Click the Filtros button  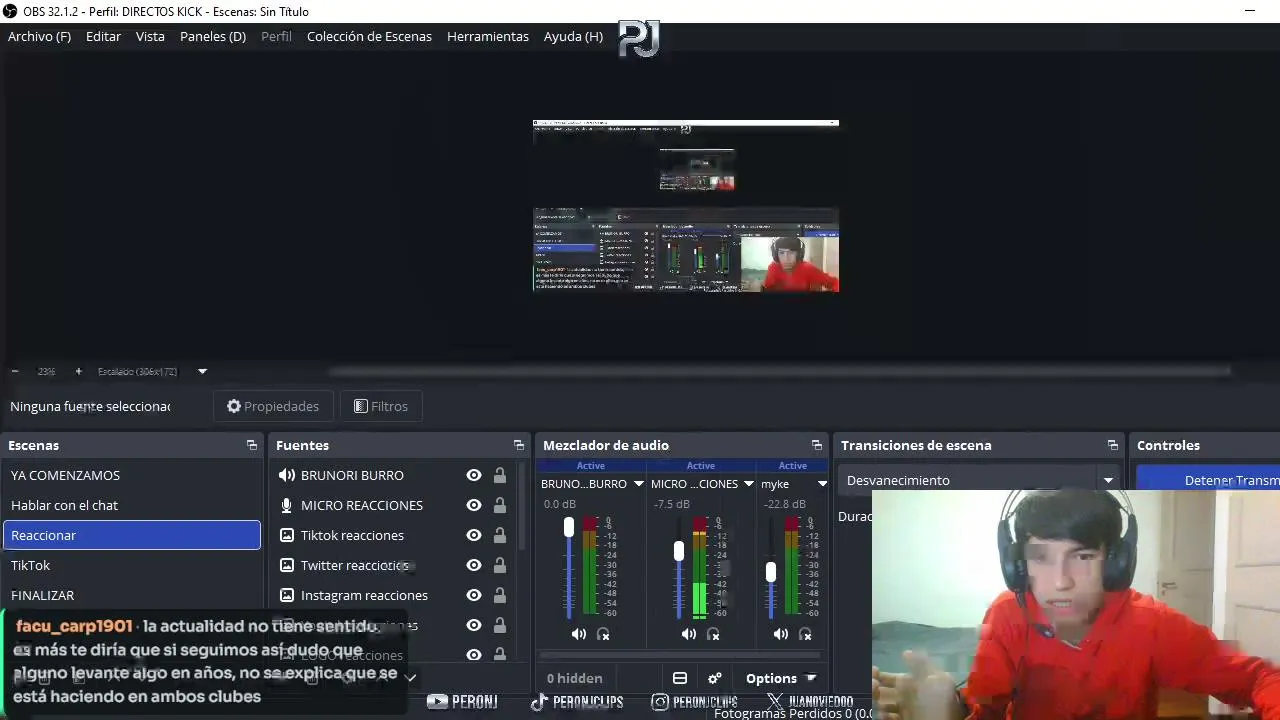(x=381, y=406)
